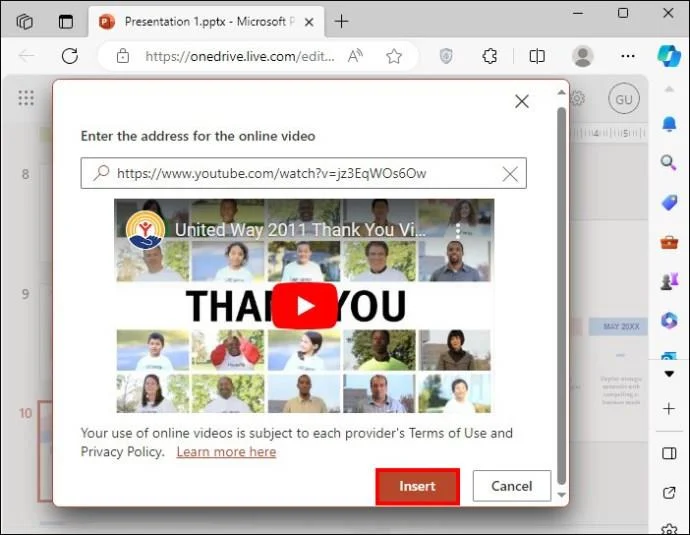Viewport: 690px width, 535px height.
Task: Open the Office app launcher grid
Action: coord(26,98)
